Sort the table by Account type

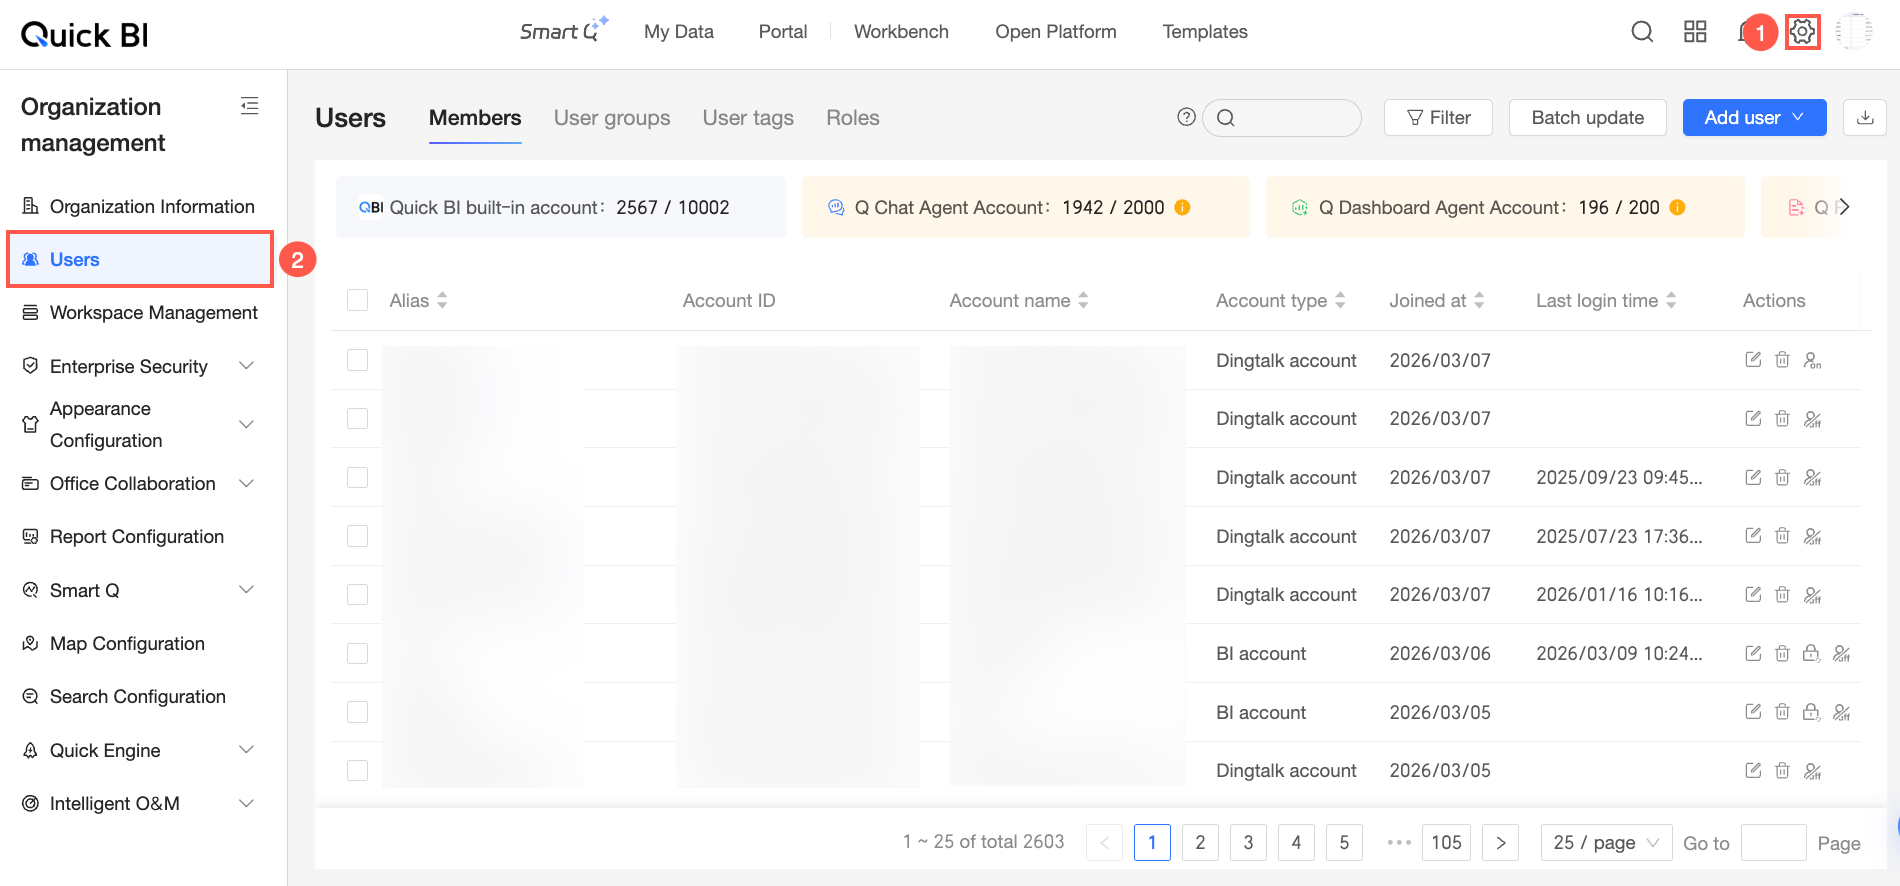click(x=1340, y=300)
